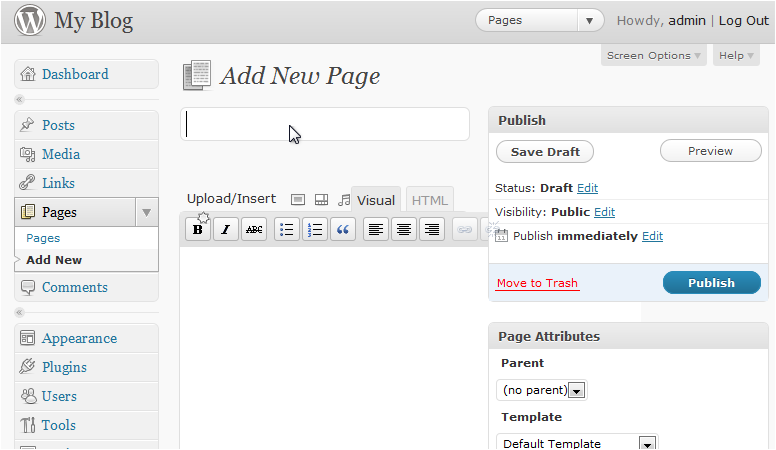Select Add New under Pages
The height and width of the screenshot is (450, 776).
click(x=54, y=260)
